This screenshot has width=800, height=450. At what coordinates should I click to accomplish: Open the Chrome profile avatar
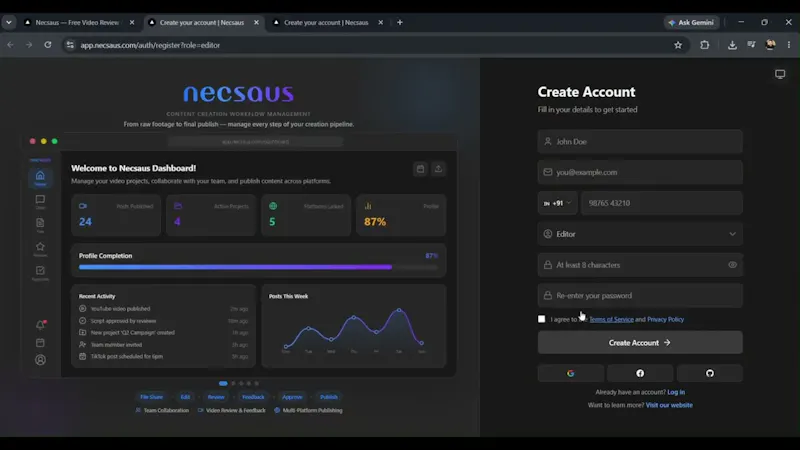pyautogui.click(x=770, y=45)
